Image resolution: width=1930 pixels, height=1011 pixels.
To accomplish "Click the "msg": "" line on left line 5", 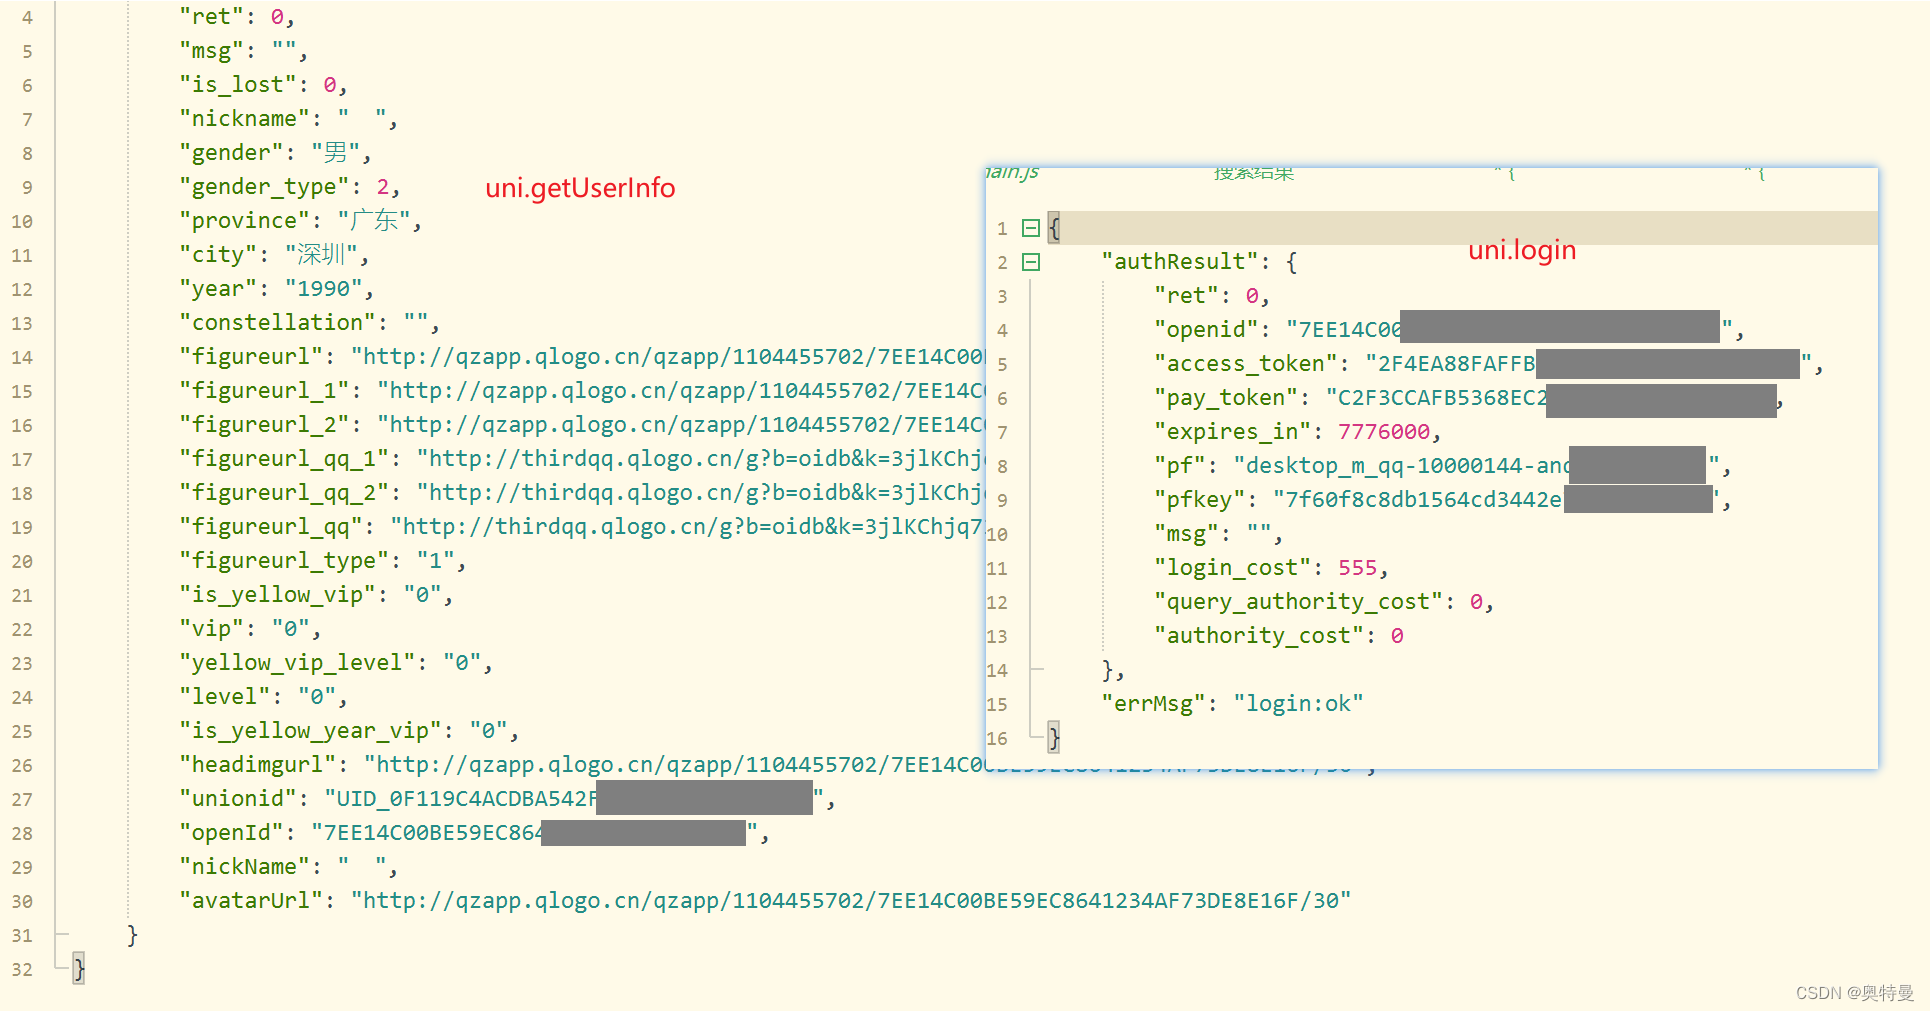I will 243,51.
